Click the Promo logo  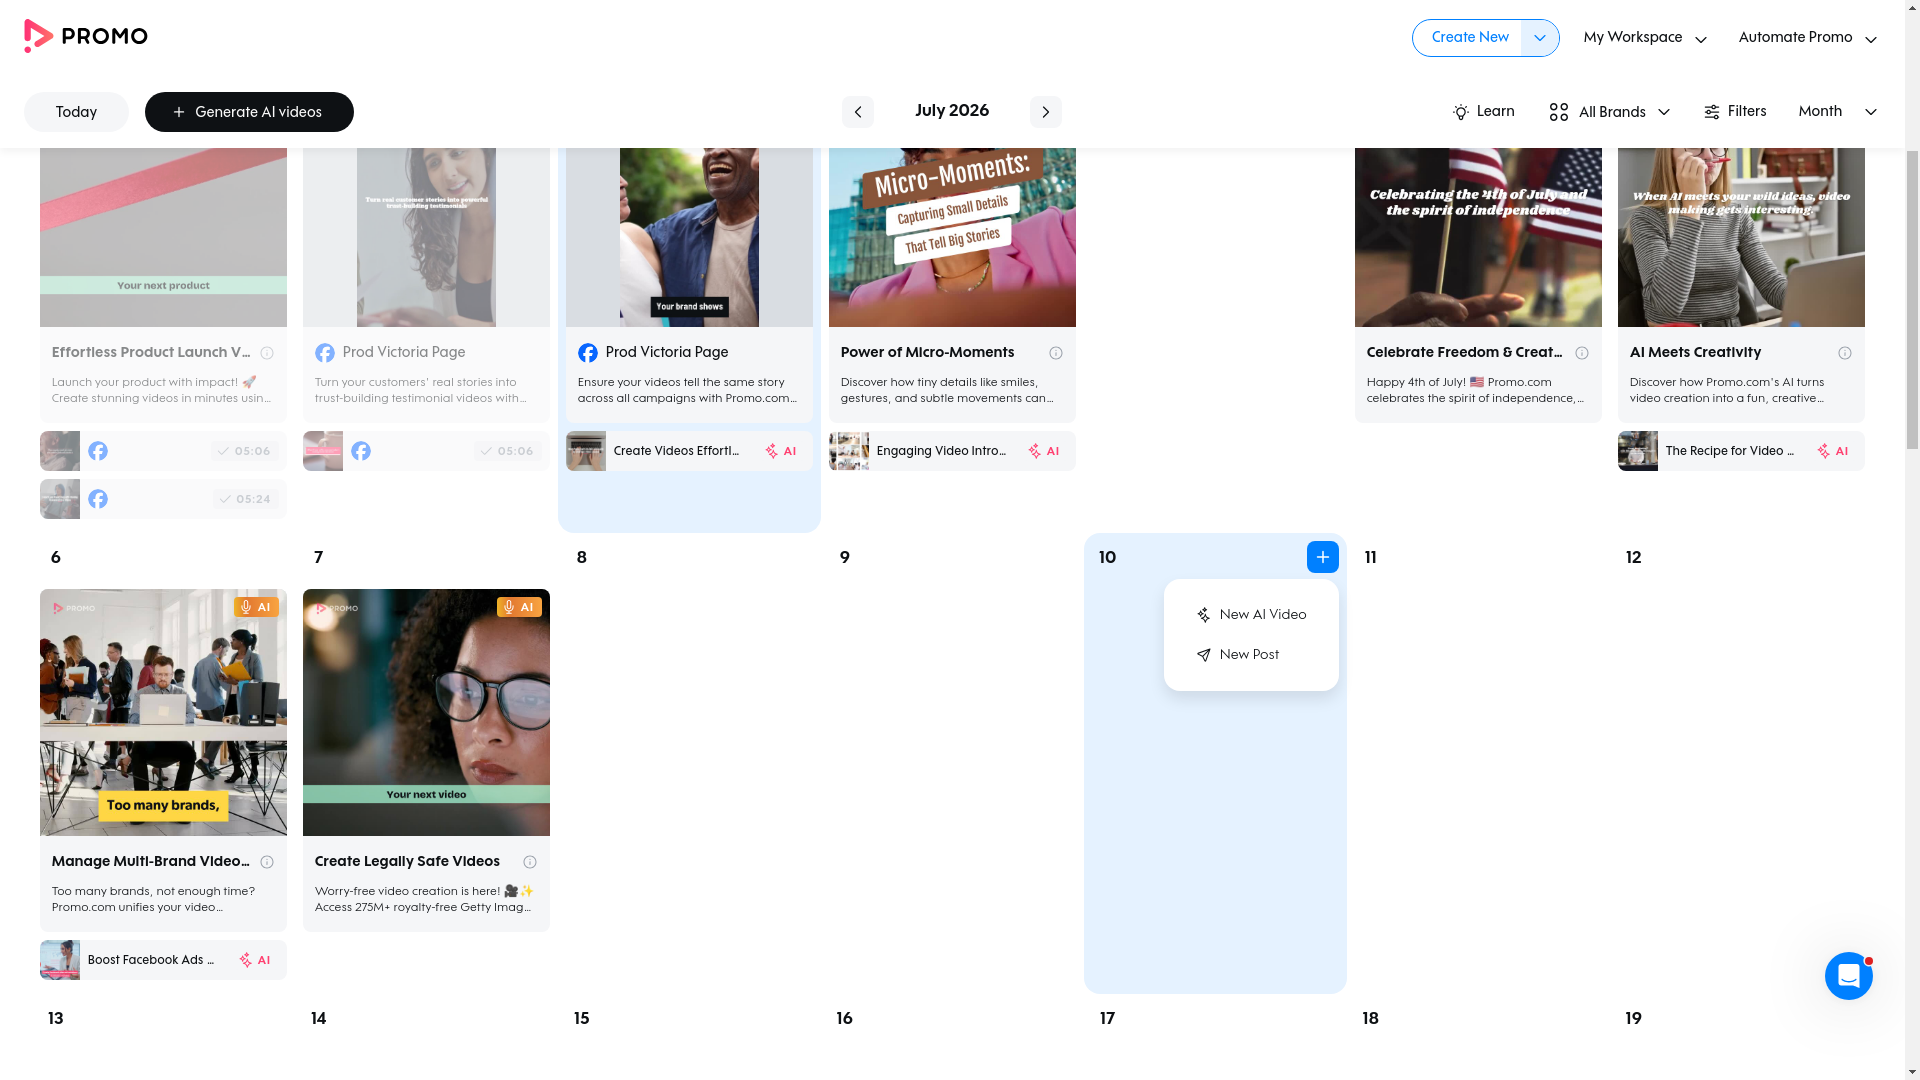click(86, 37)
